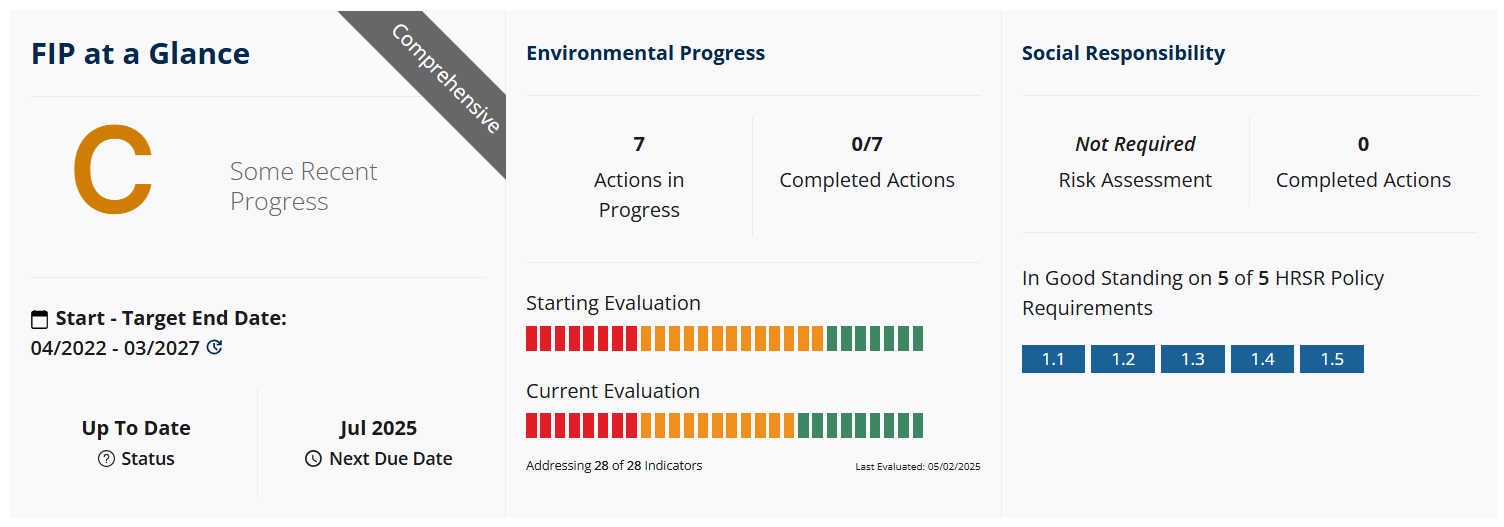Click the calendar icon beside Start - Target End Date
Screen dimensions: 1504x527
click(40, 320)
